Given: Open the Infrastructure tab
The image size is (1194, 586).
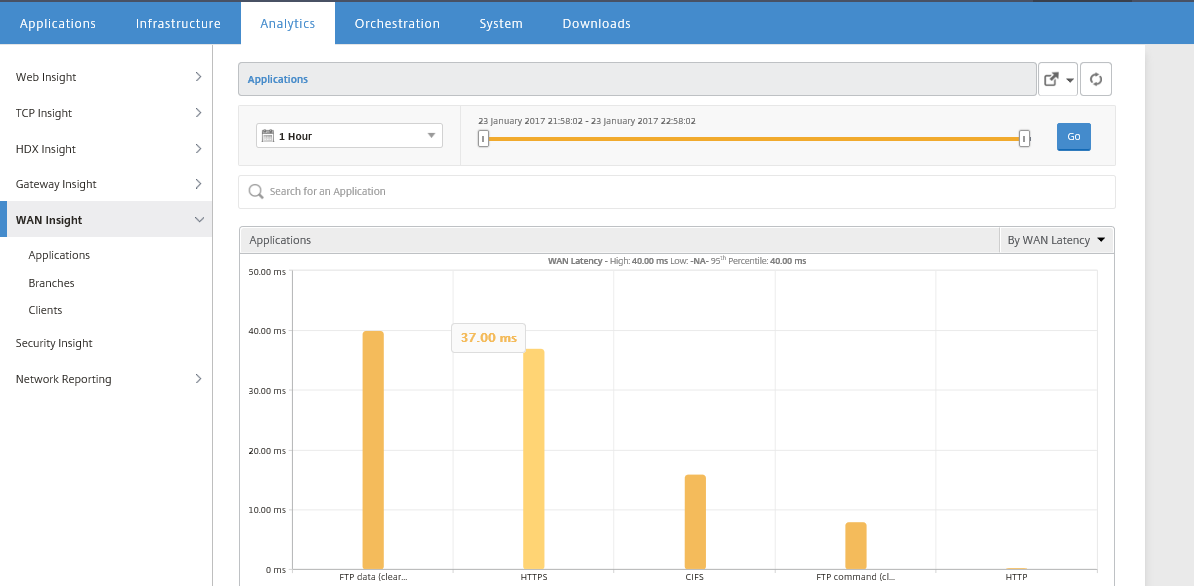Looking at the screenshot, I should tap(178, 24).
